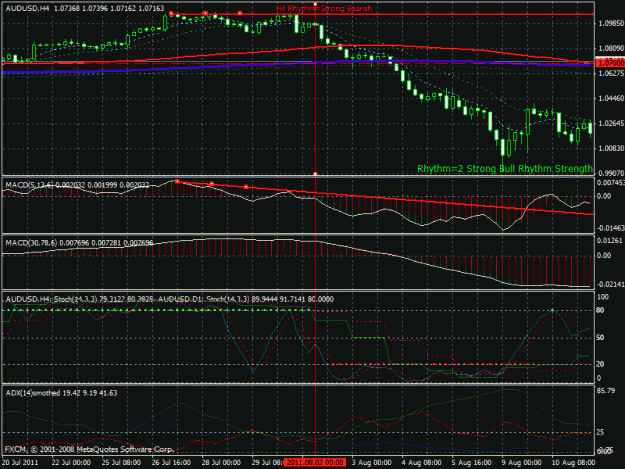The width and height of the screenshot is (625, 469).
Task: Click the stochastic 20 level label
Action: (600, 364)
